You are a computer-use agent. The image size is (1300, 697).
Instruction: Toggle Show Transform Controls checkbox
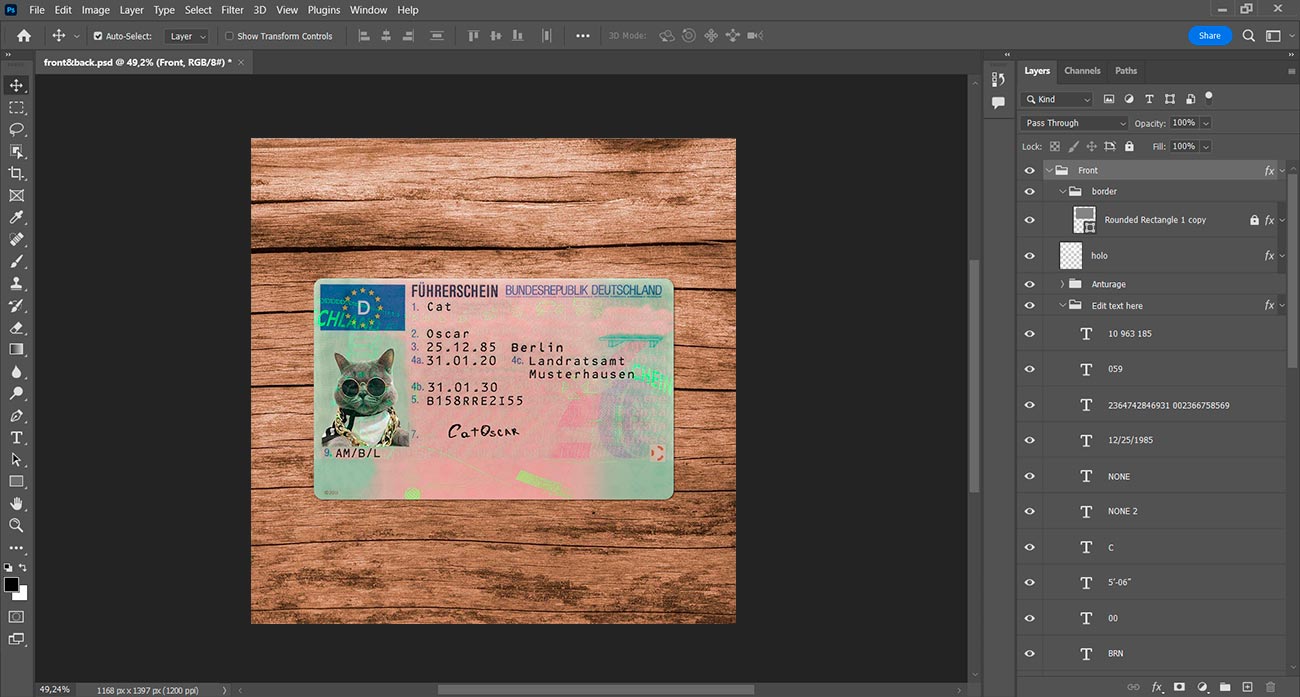[x=229, y=36]
